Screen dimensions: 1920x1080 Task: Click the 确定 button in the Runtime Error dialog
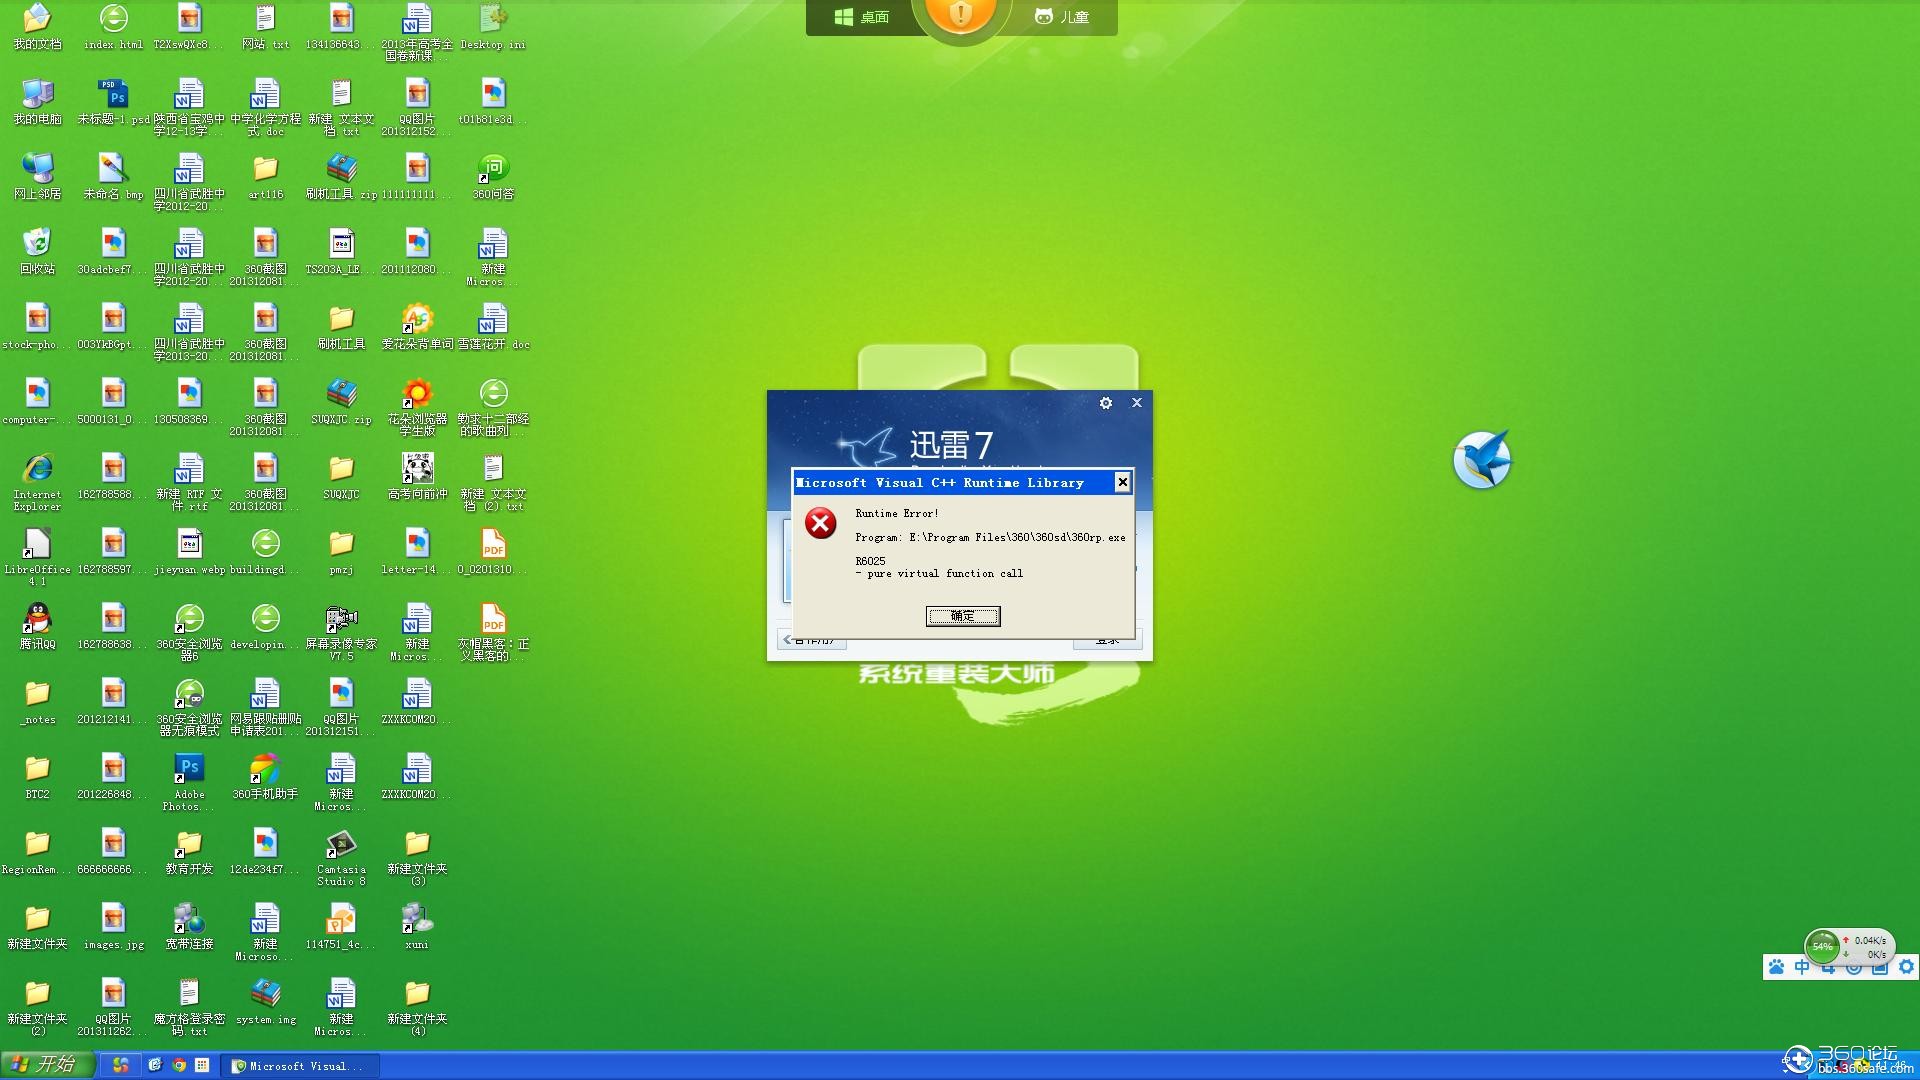pyautogui.click(x=962, y=616)
